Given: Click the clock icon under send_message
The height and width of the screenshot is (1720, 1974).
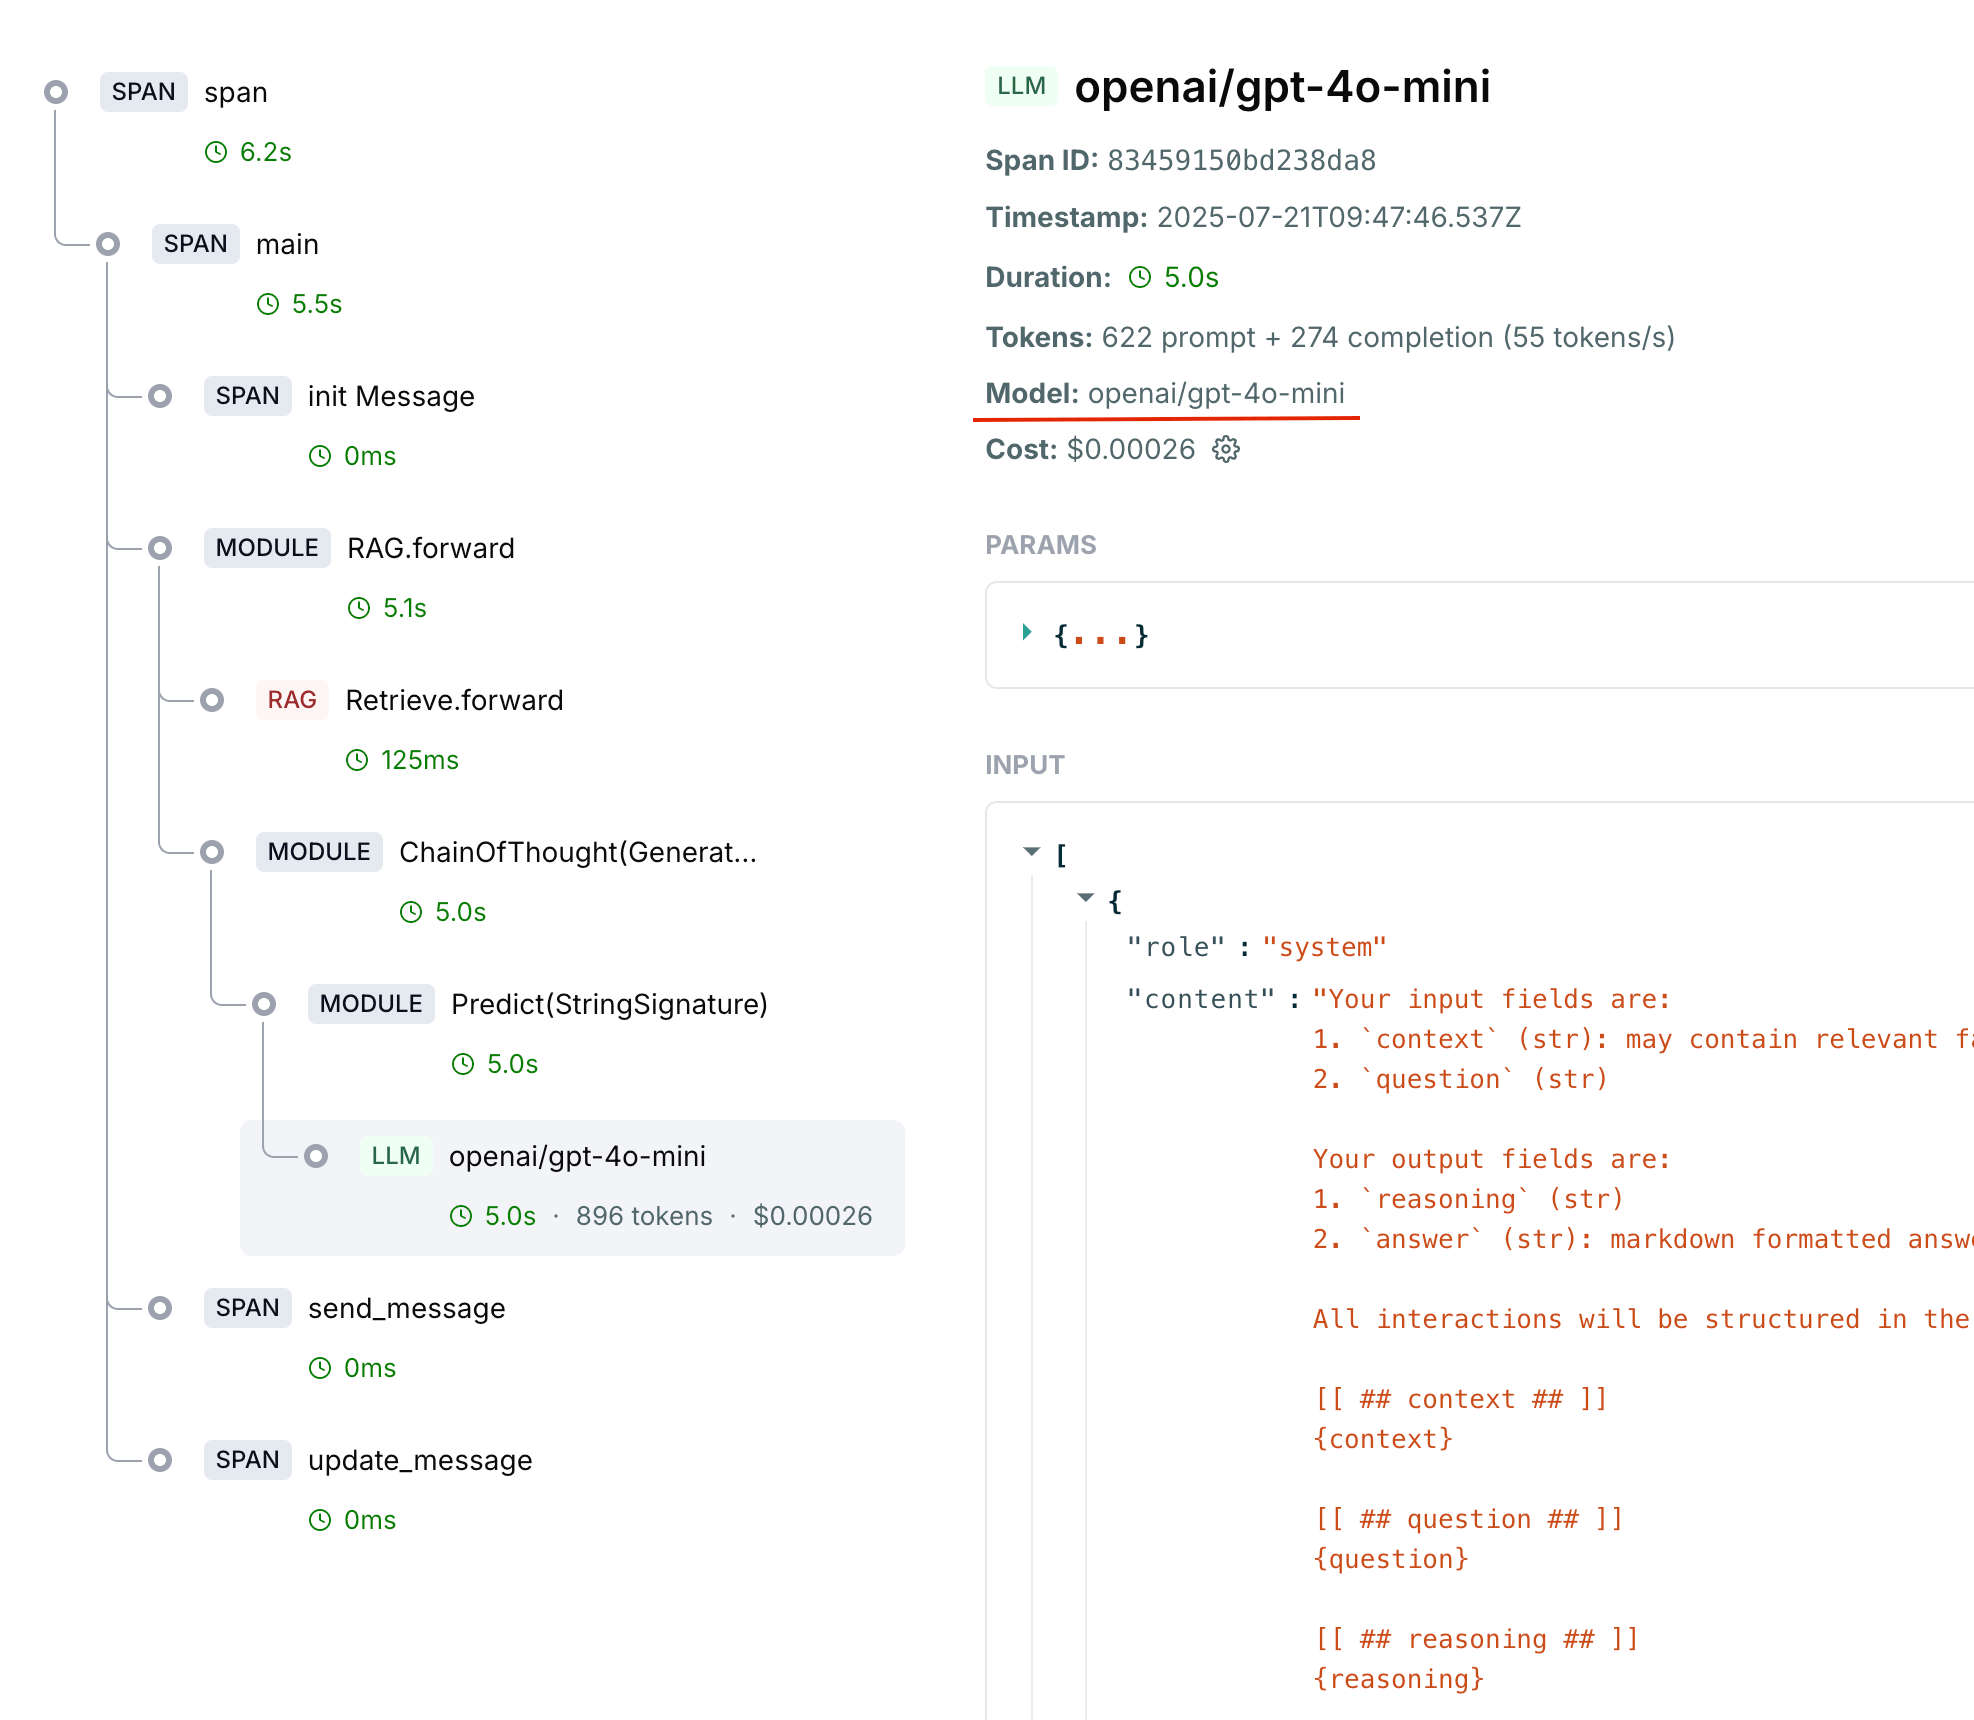Looking at the screenshot, I should click(320, 1368).
